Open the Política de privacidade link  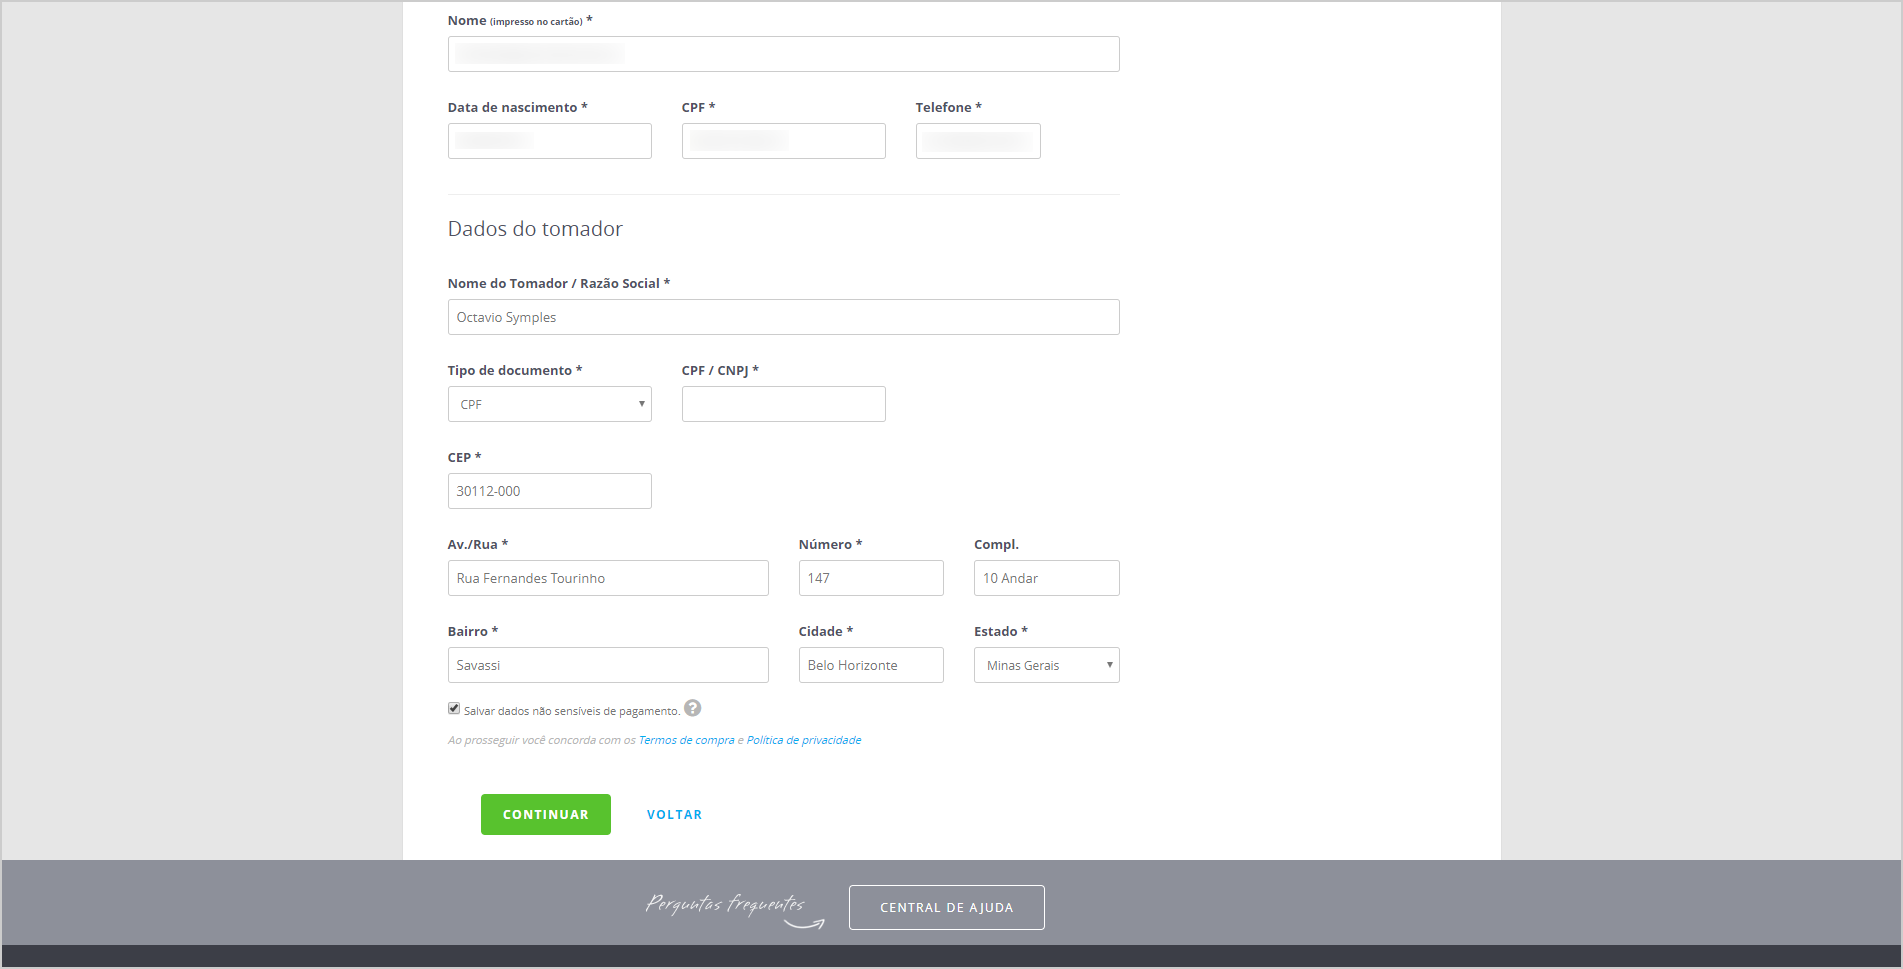804,740
